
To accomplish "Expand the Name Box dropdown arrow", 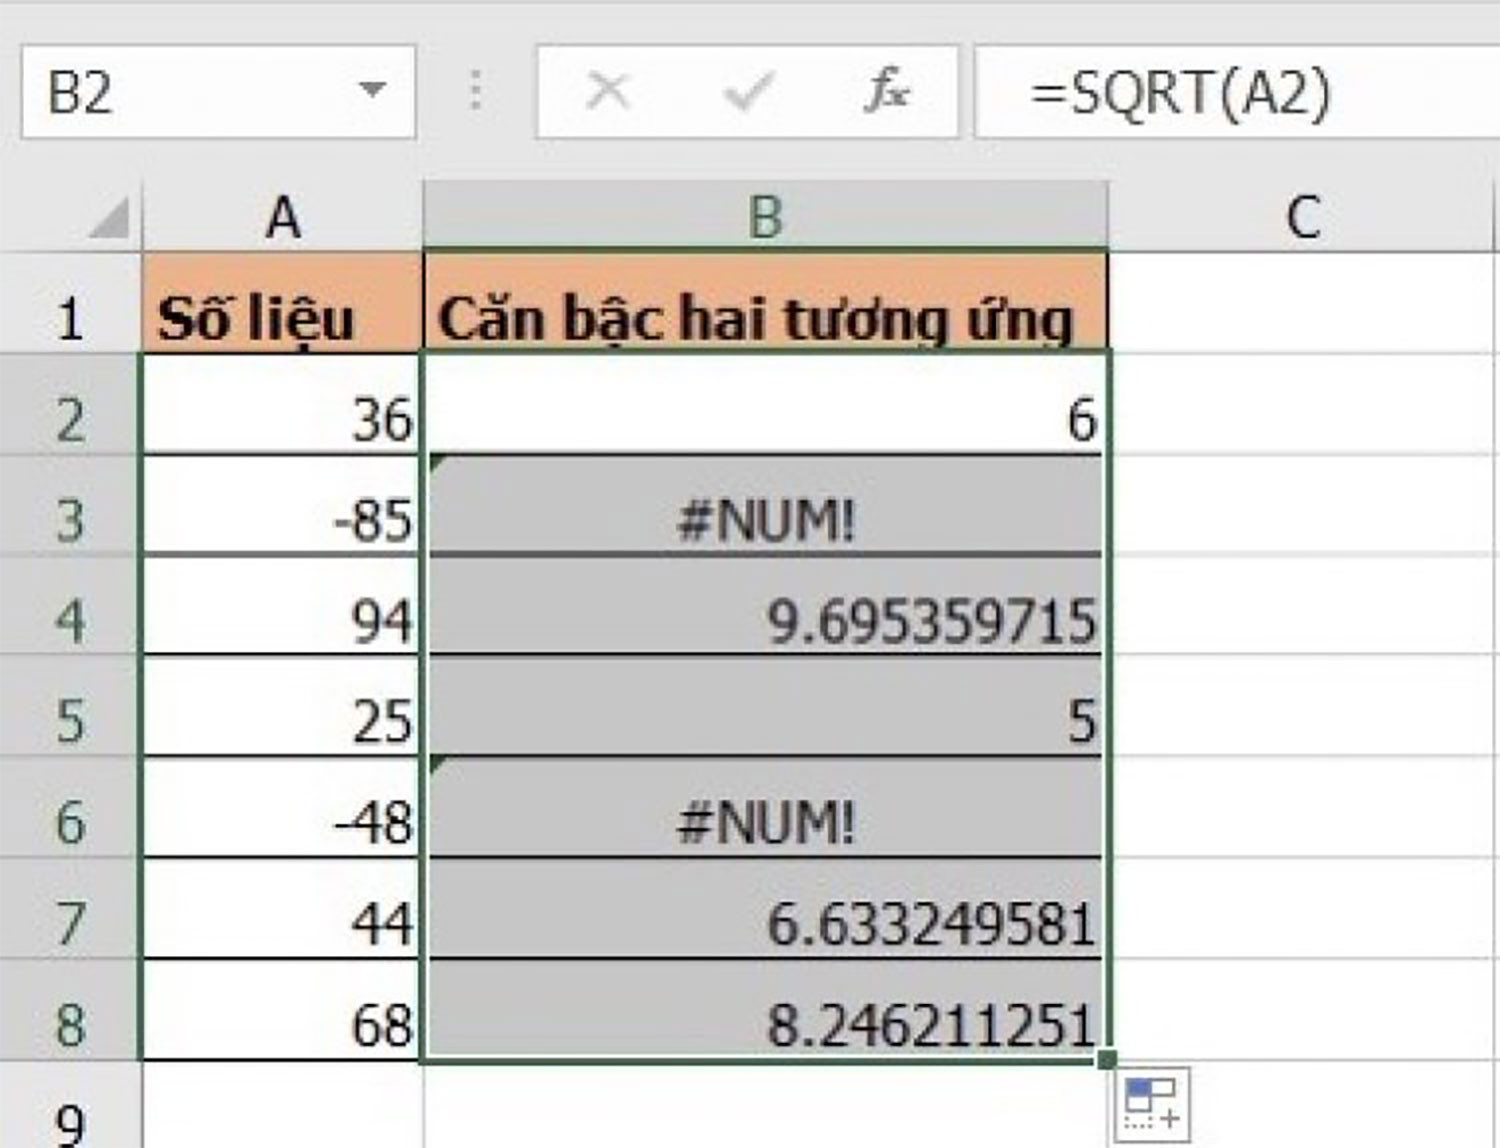I will [372, 91].
